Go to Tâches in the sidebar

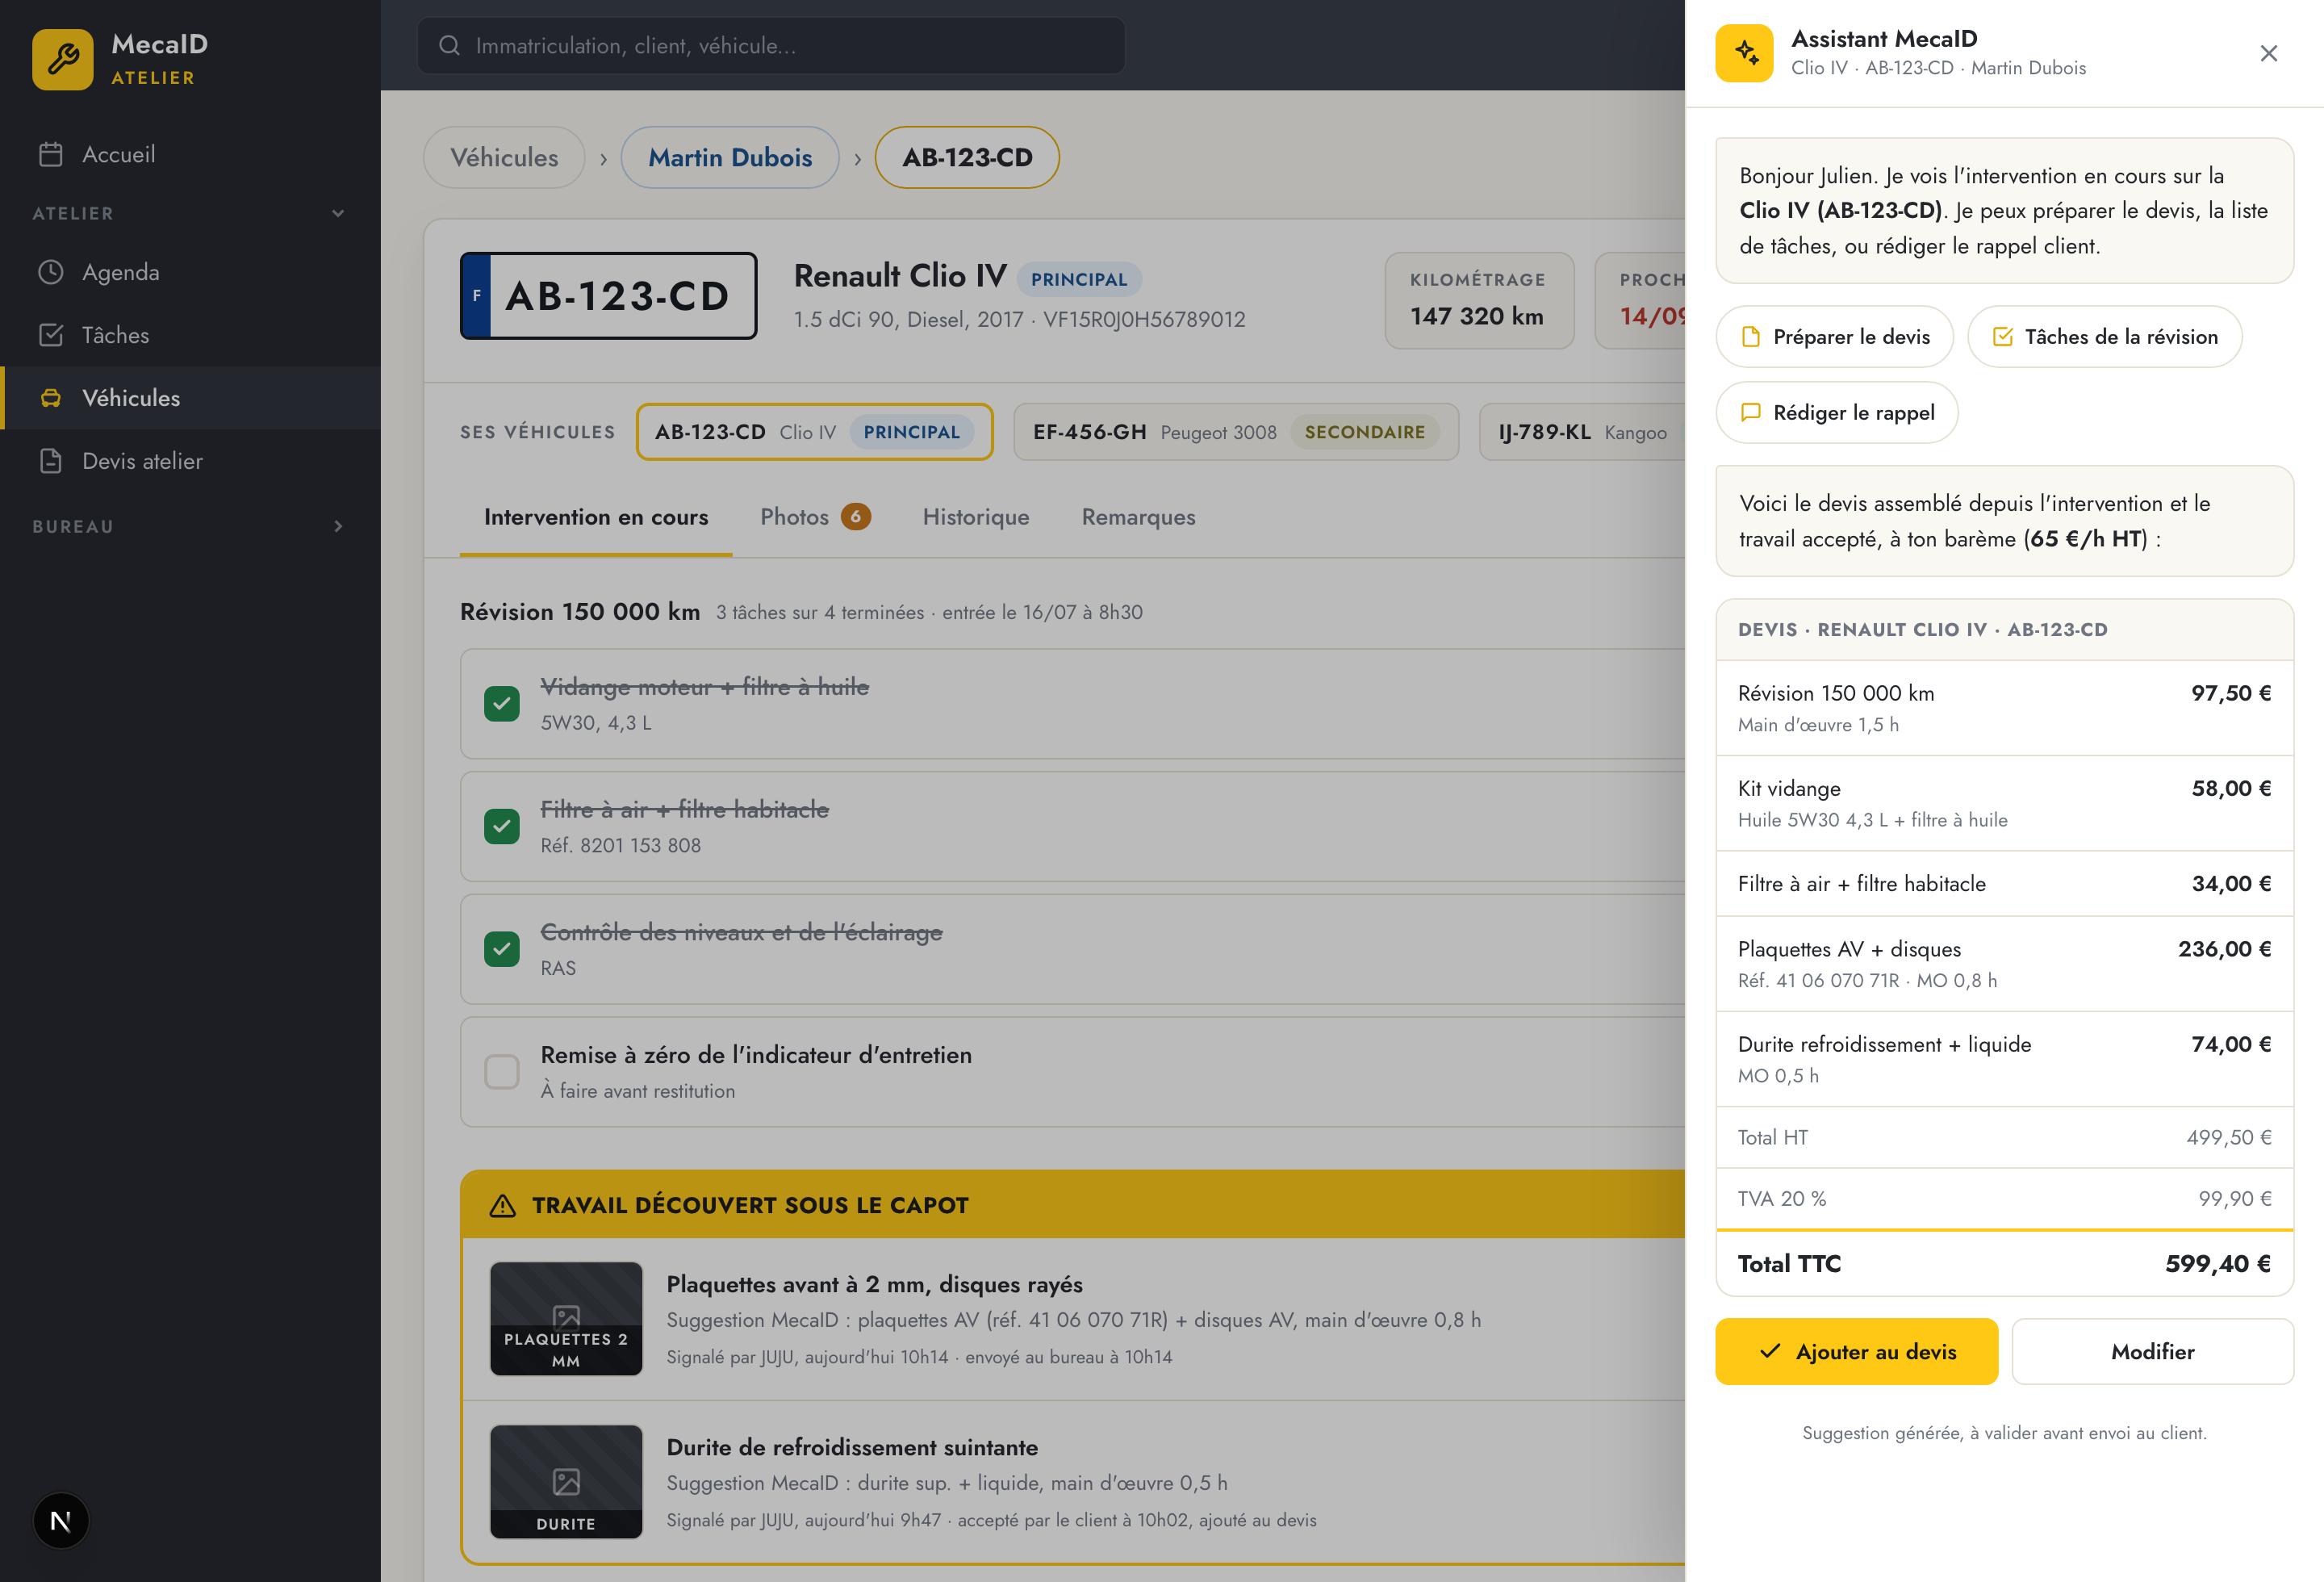click(190, 335)
